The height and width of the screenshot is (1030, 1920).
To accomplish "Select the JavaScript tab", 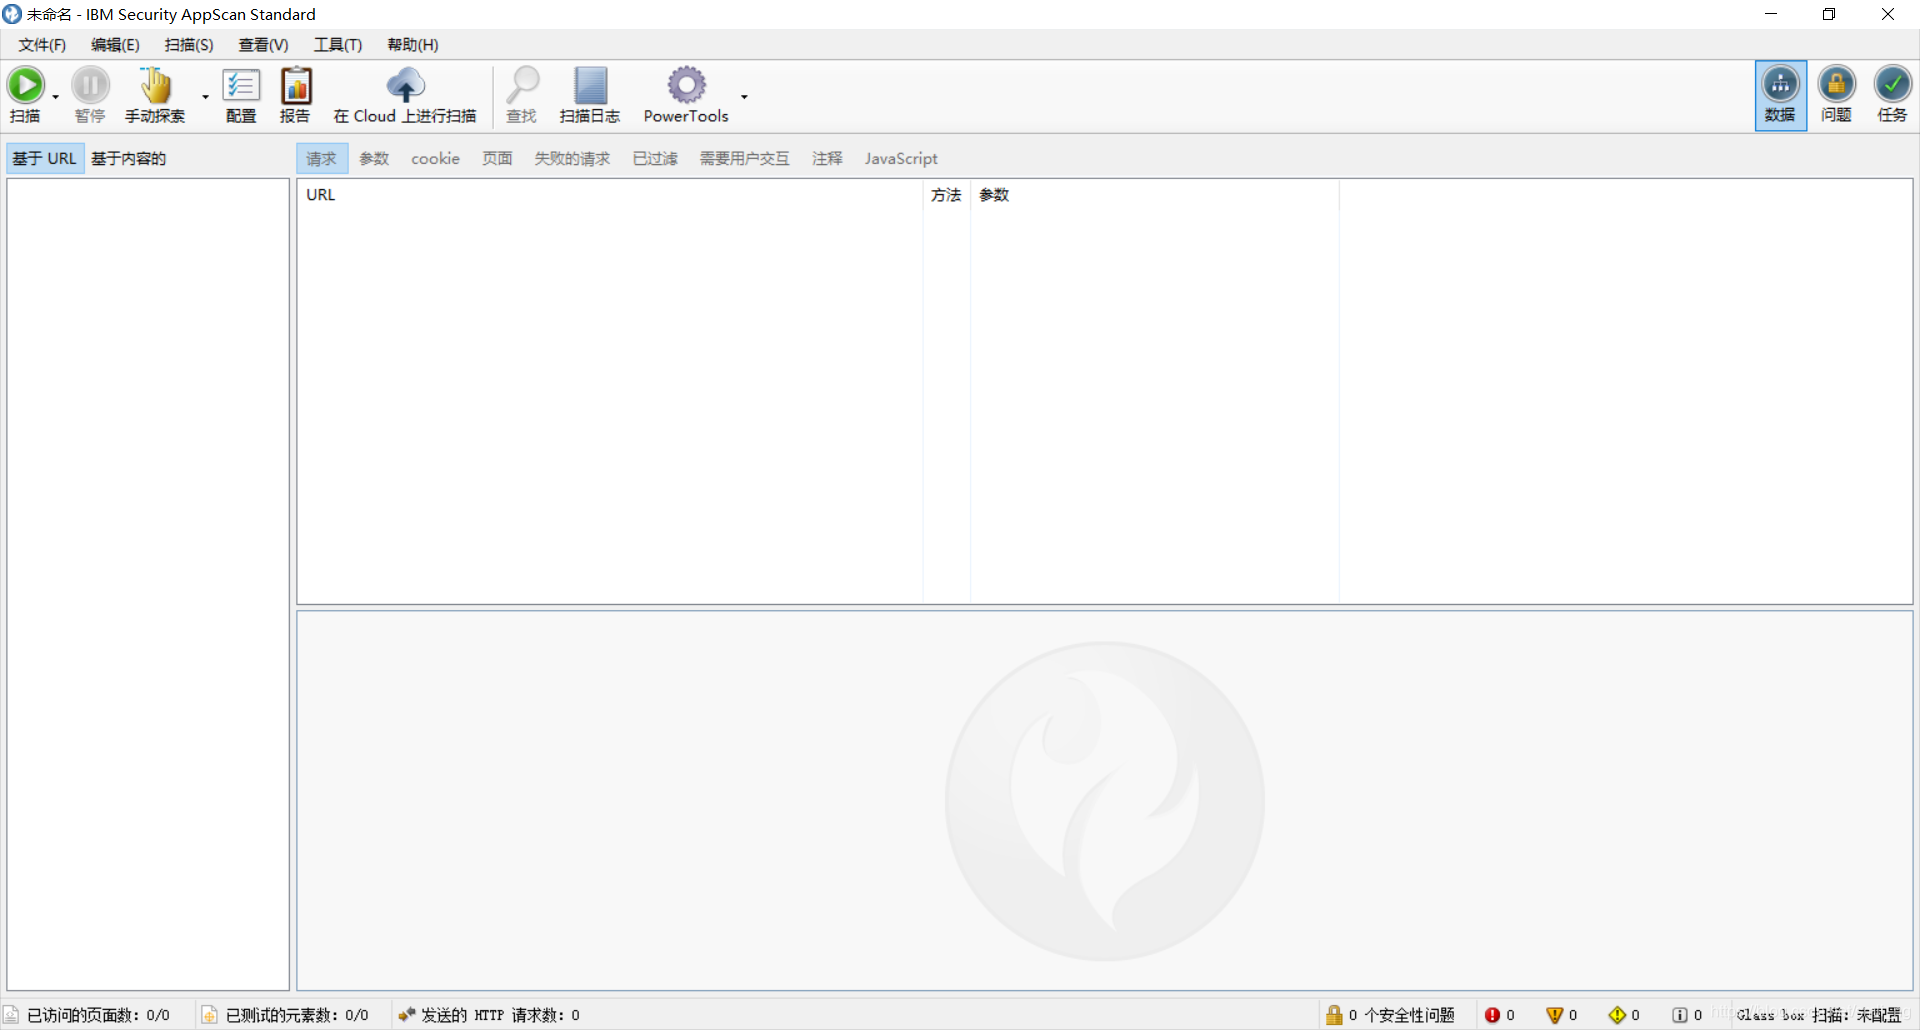I will tap(901, 158).
